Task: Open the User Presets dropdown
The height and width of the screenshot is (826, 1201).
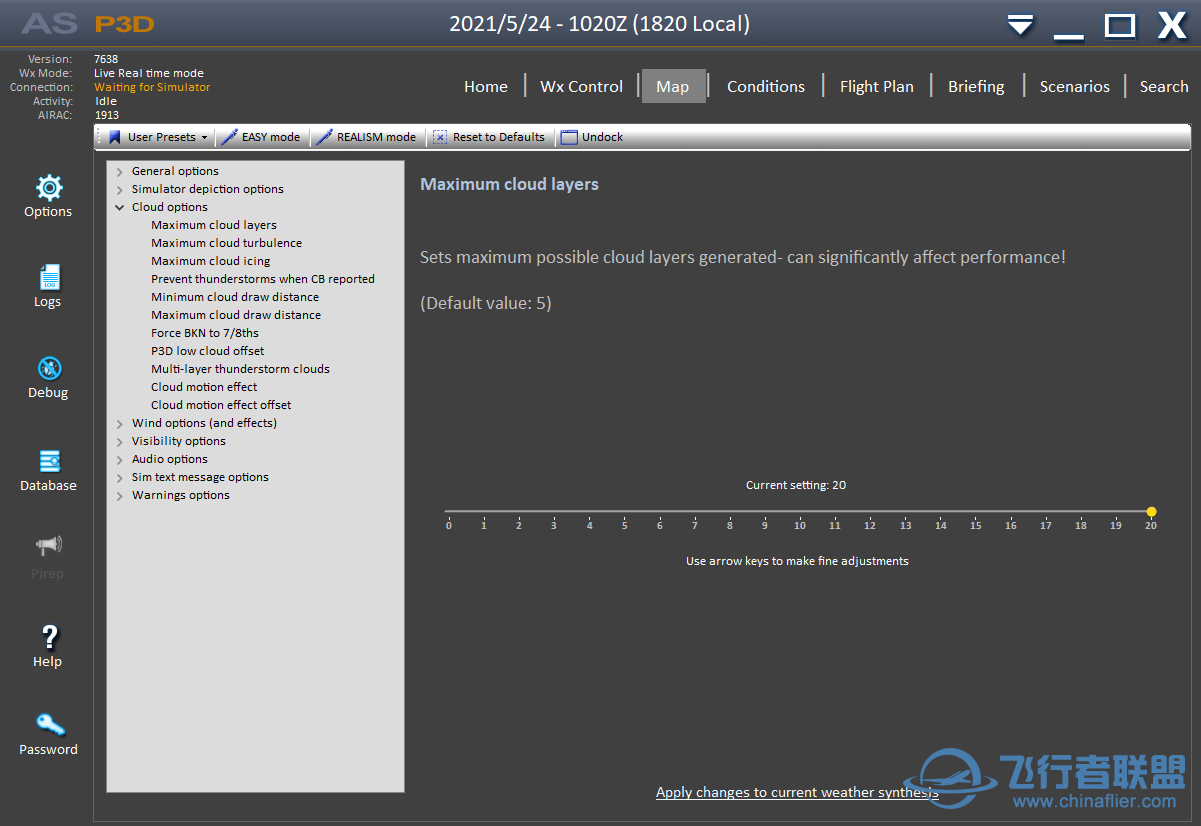Action: click(160, 137)
